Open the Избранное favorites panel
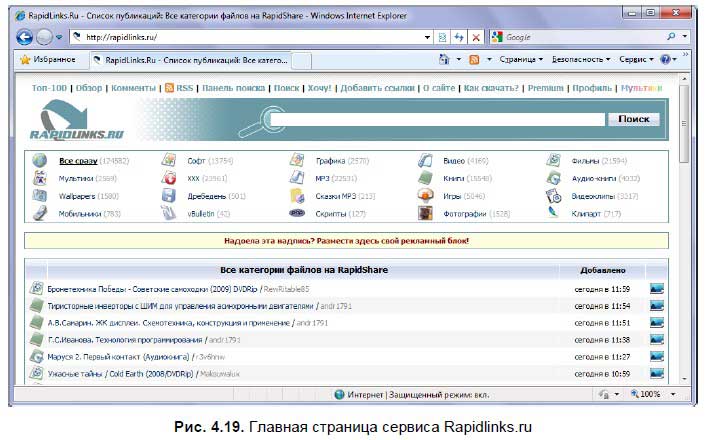The image size is (705, 440). tap(47, 60)
